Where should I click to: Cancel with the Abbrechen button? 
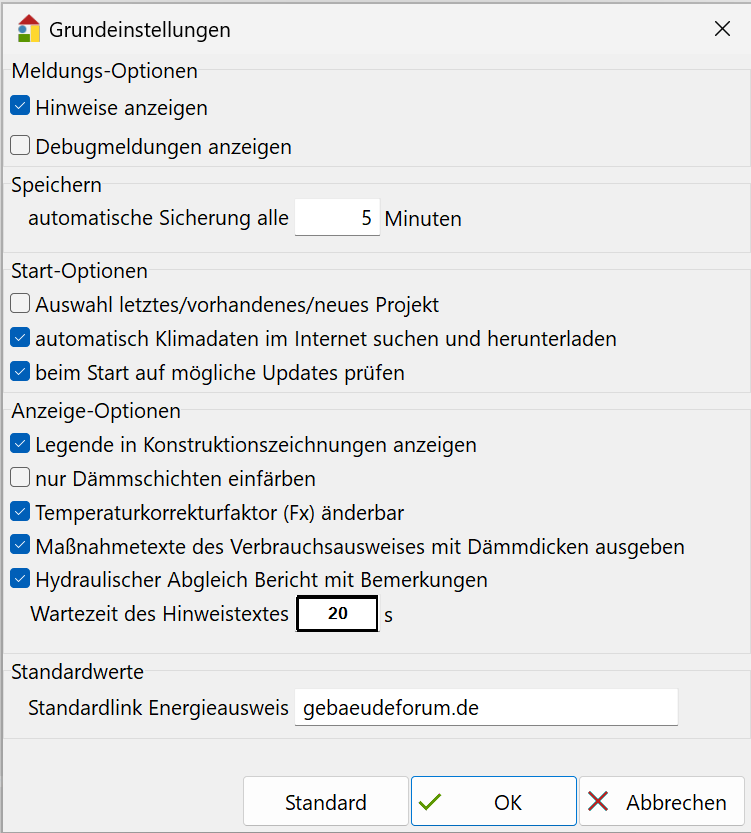pos(662,802)
